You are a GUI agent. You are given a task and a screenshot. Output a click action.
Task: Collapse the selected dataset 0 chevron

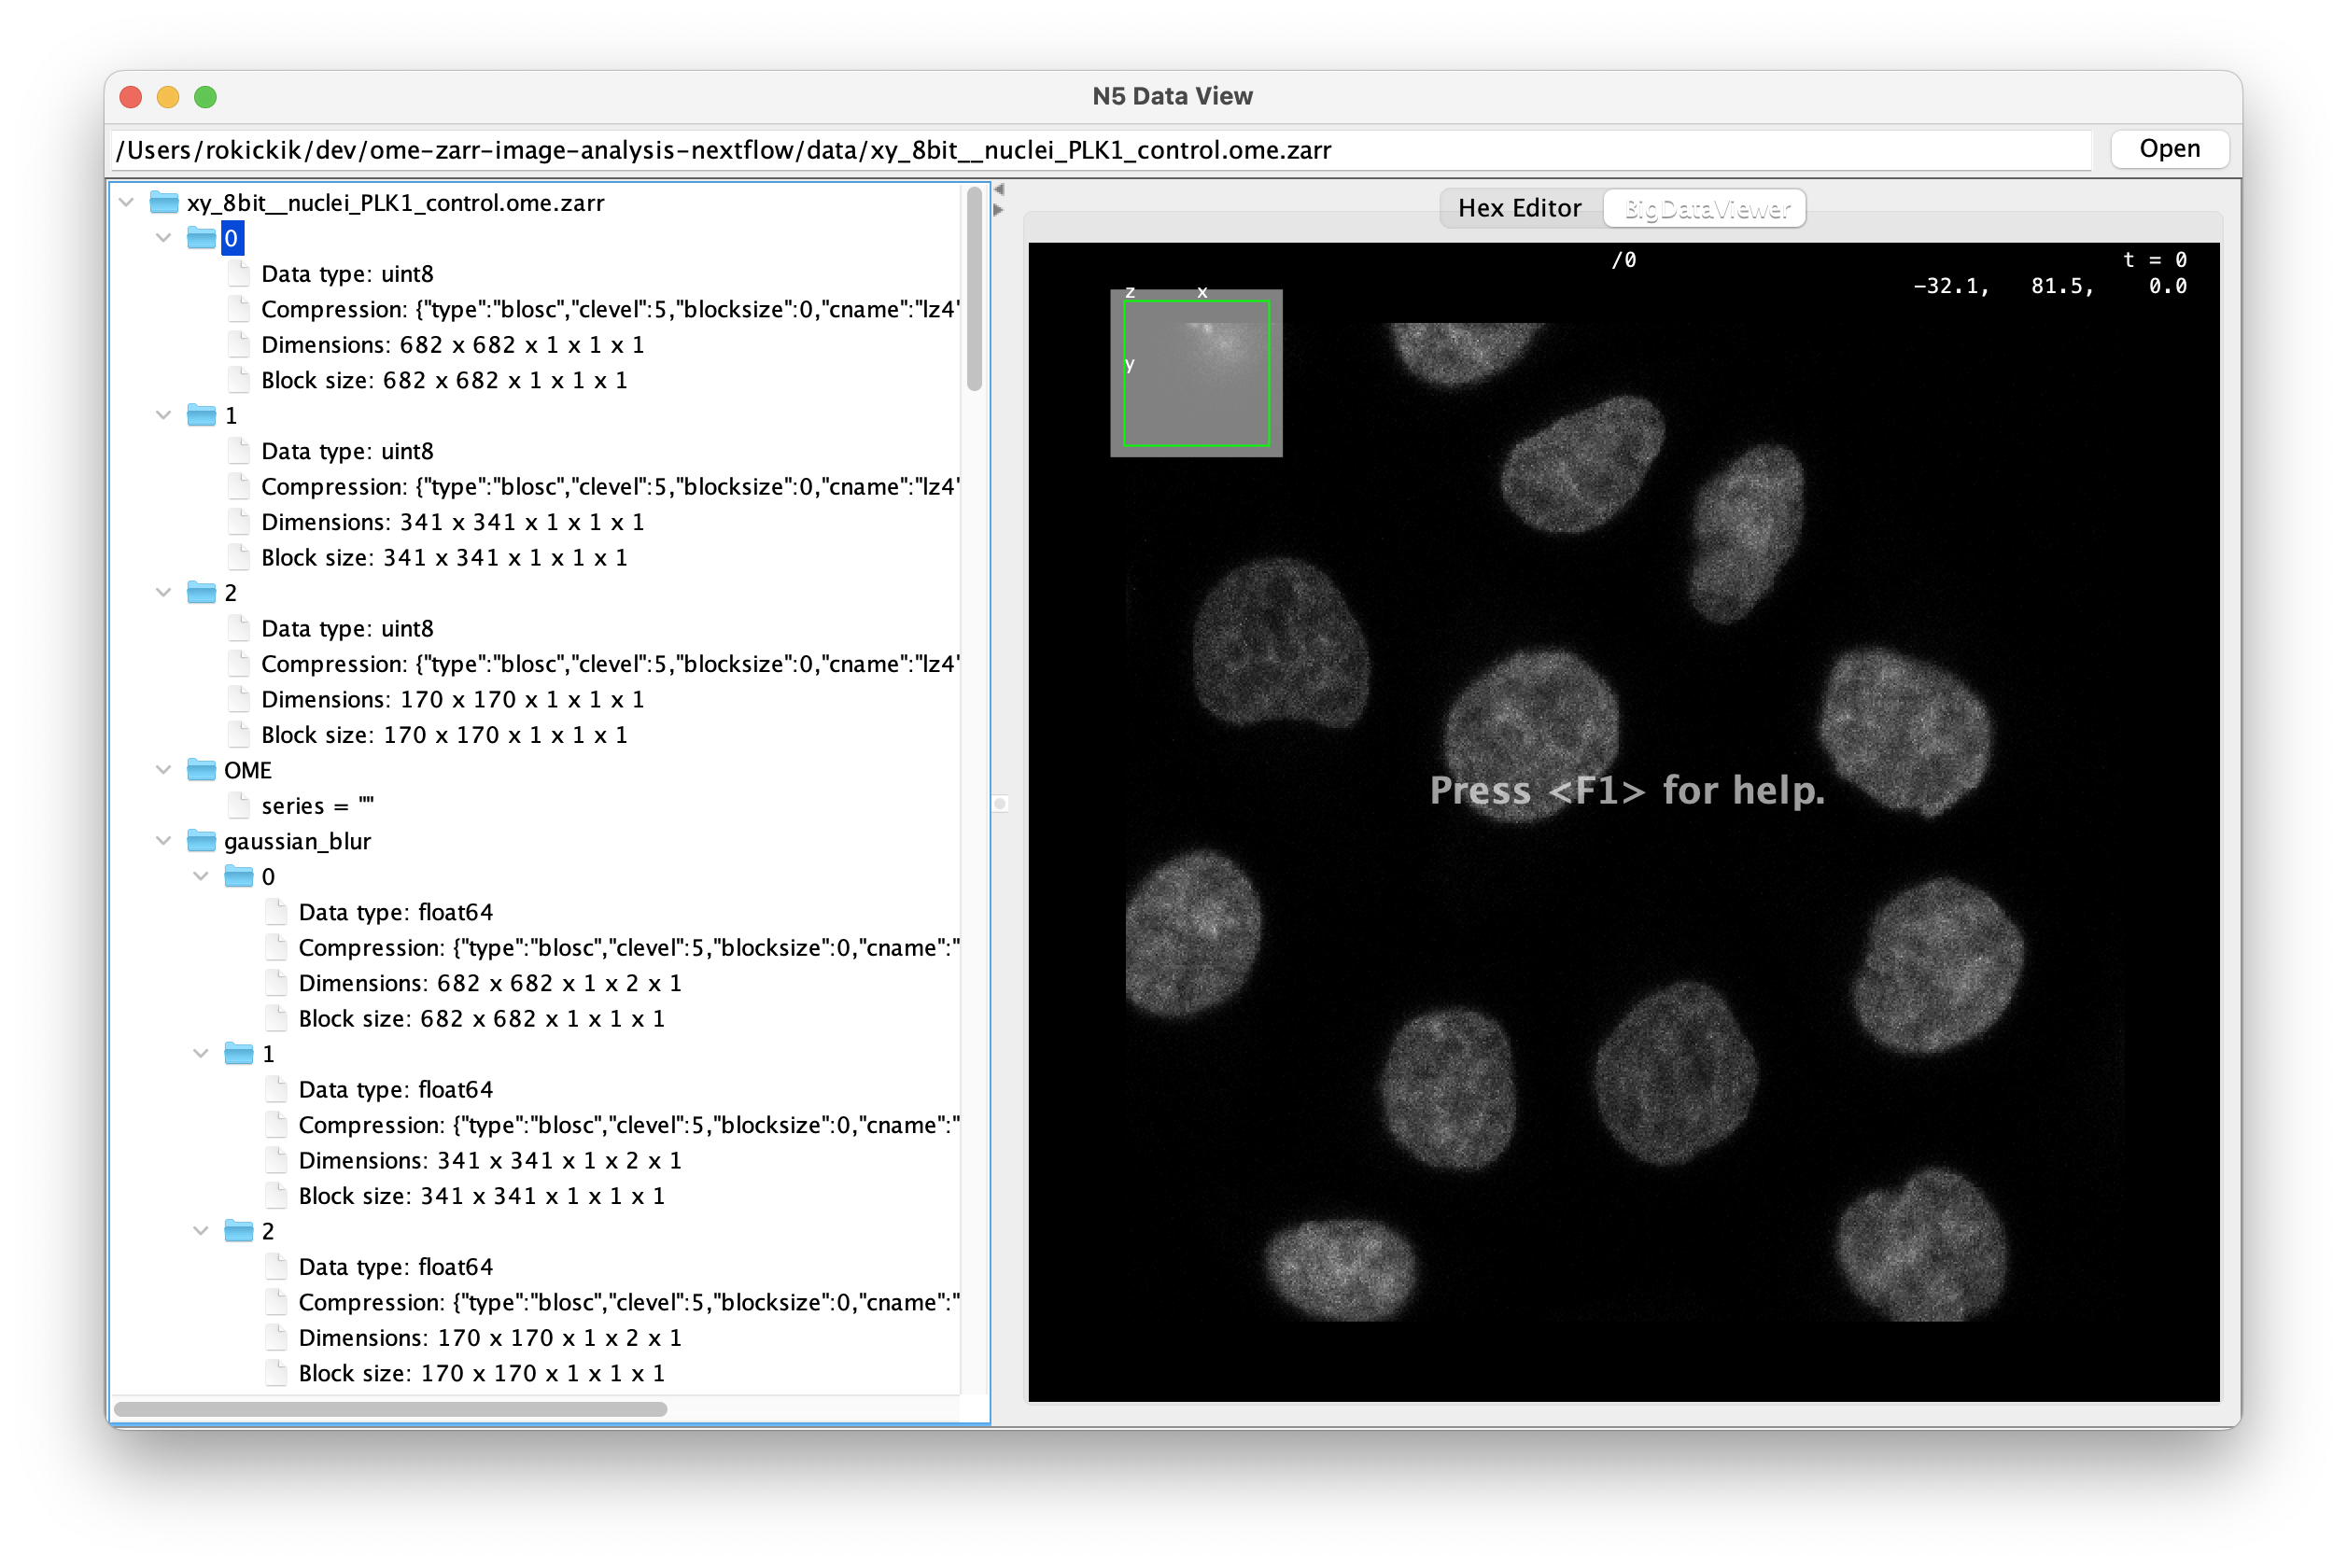[164, 238]
